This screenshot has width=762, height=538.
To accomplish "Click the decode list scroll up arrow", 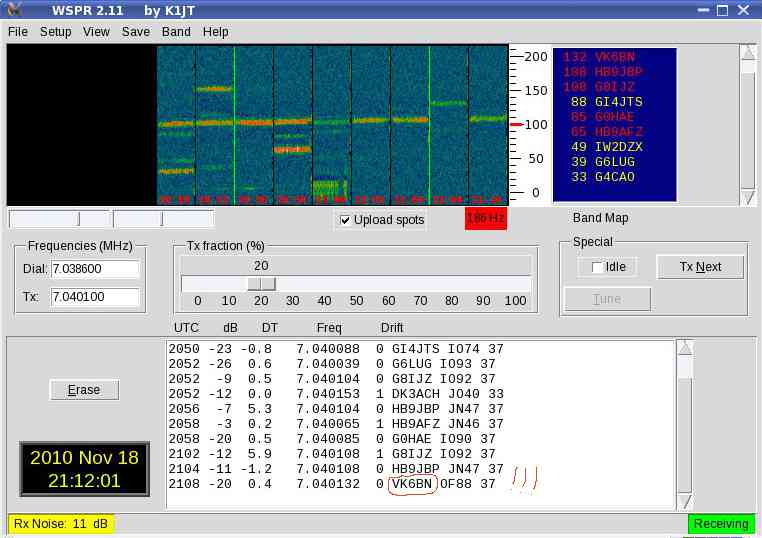I will coord(685,347).
